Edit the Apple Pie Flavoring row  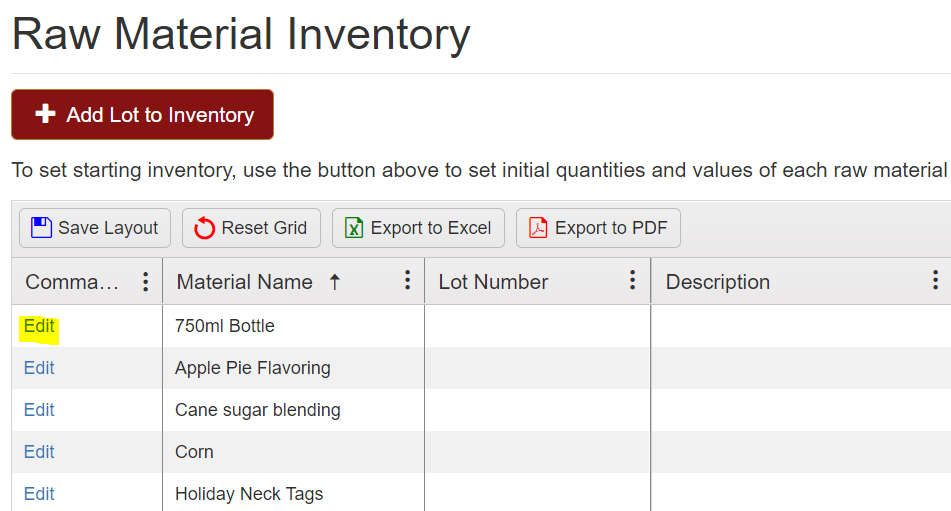click(39, 368)
